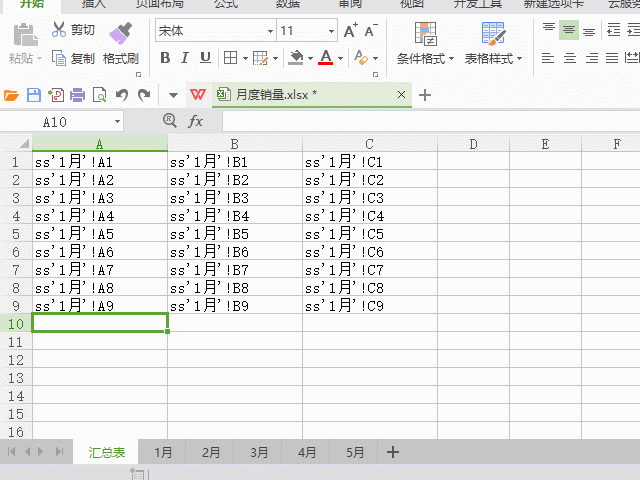Save the workbook with floppy icon
This screenshot has width=640, height=480.
point(34,95)
